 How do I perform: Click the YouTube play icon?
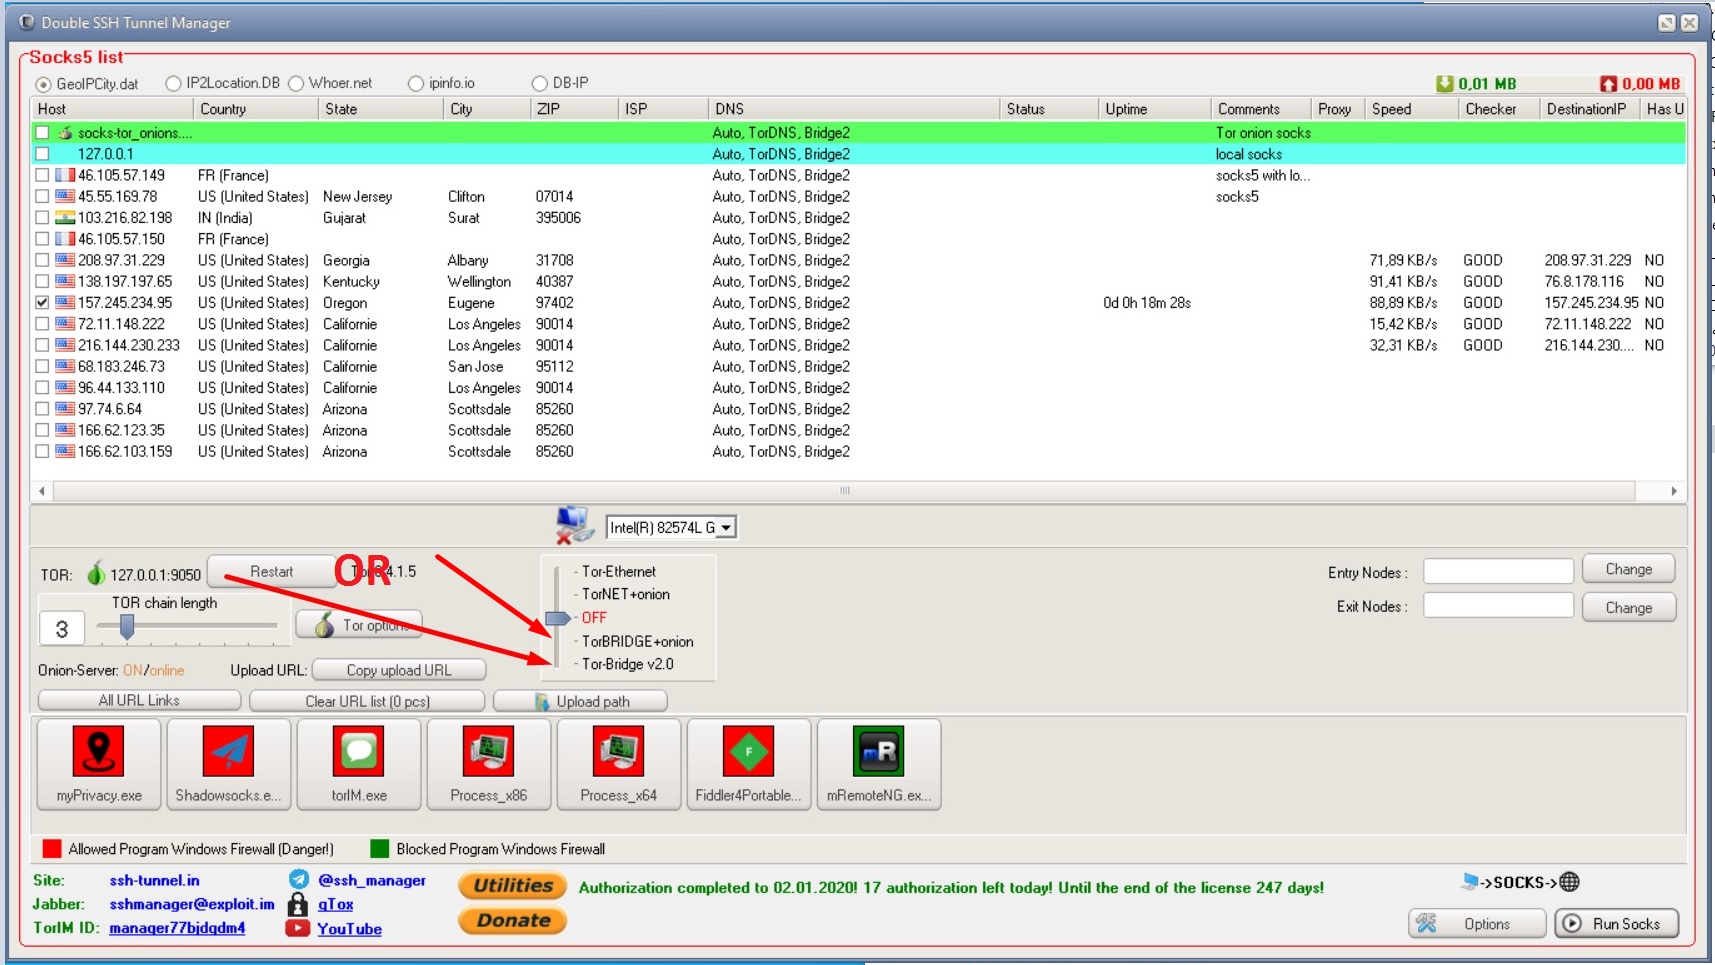(297, 928)
